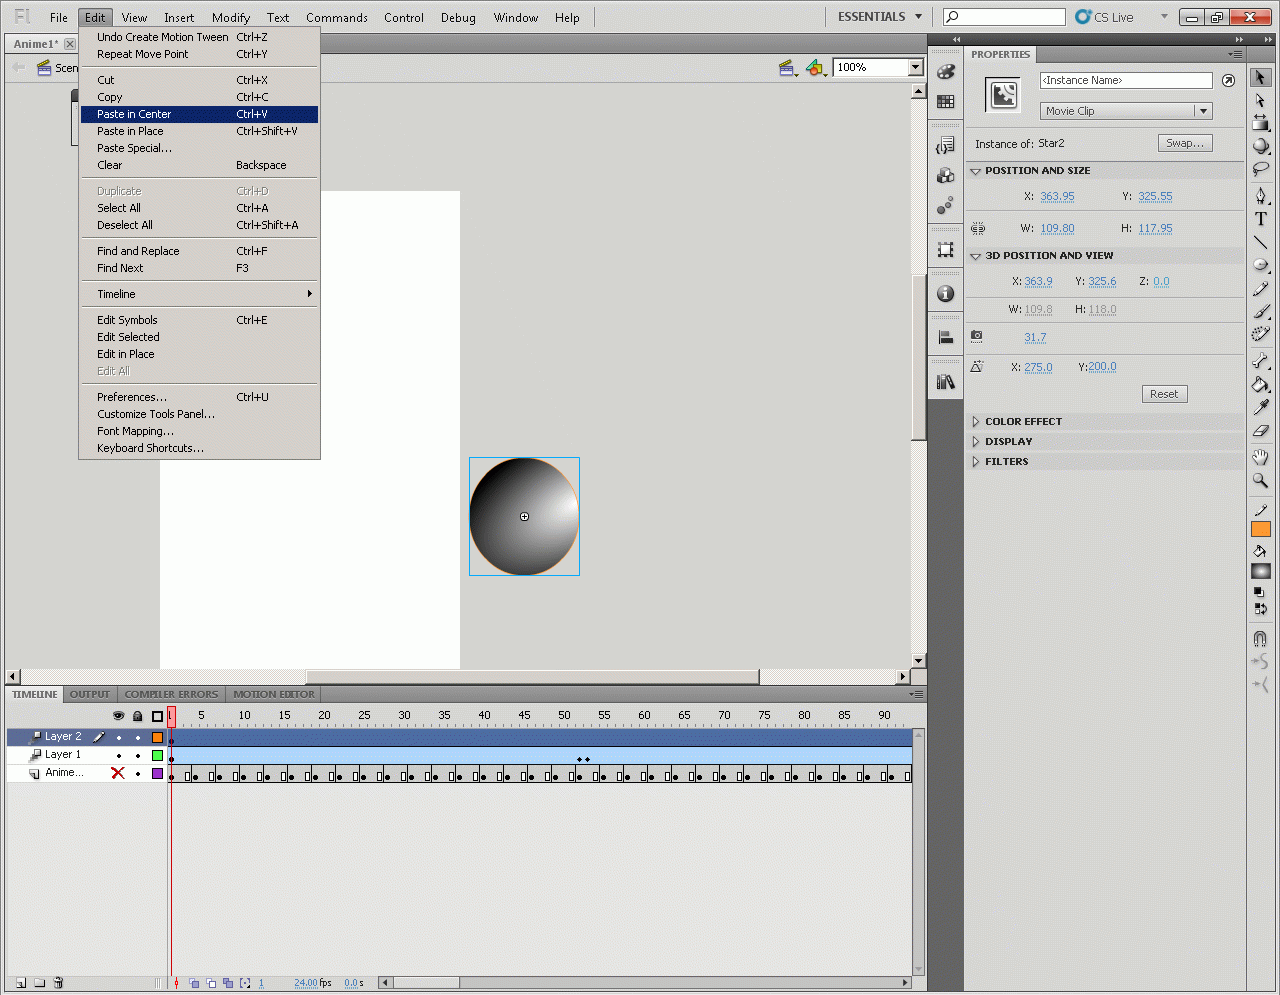Screen dimensions: 1280x995
Task: Expand the Filters section
Action: tap(1006, 462)
